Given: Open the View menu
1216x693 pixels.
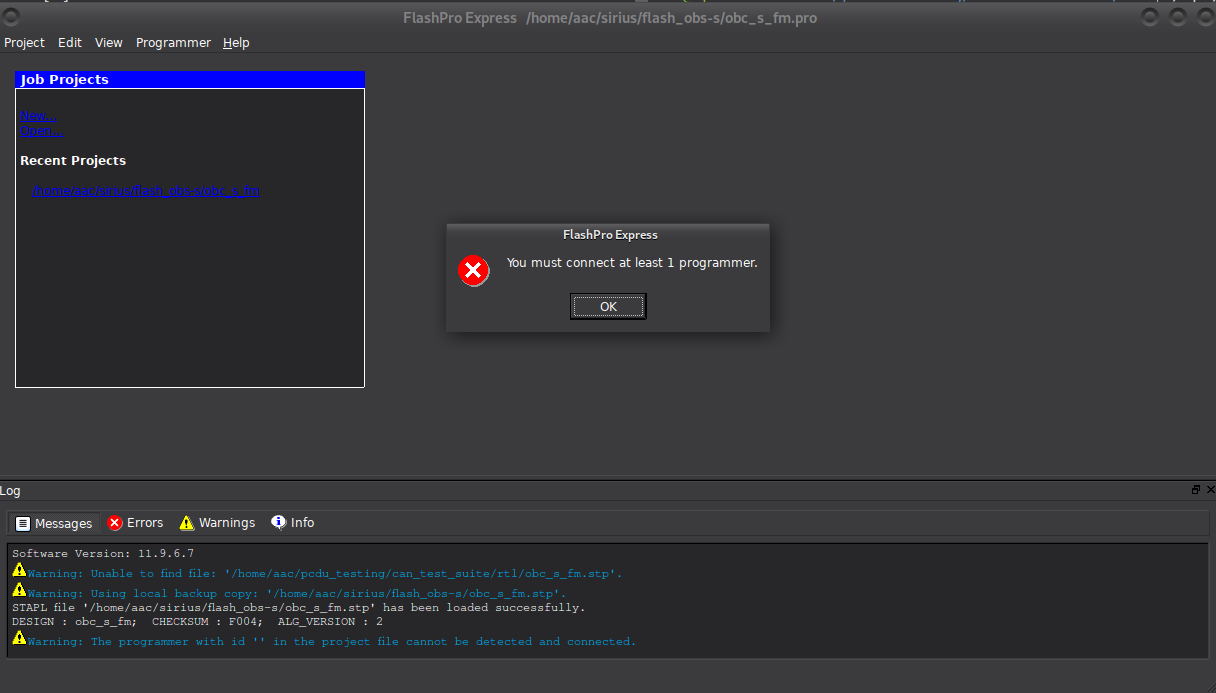Looking at the screenshot, I should click(109, 43).
